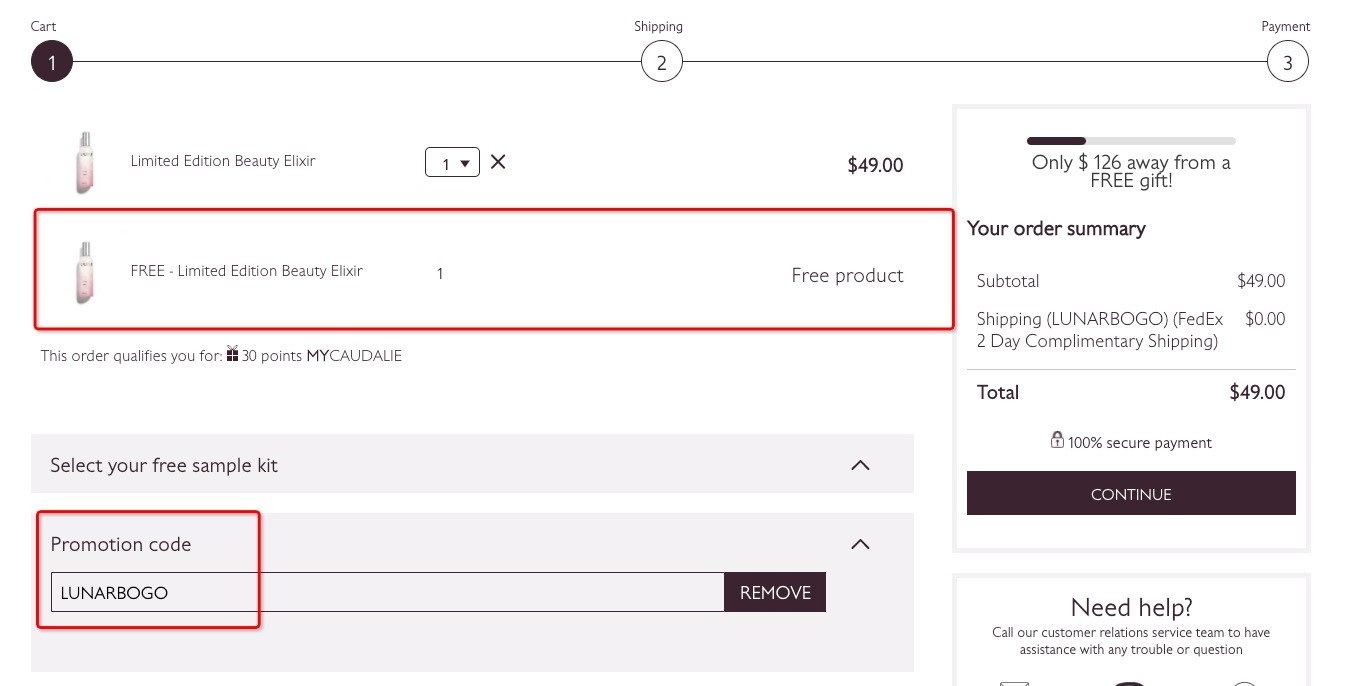
Task: Click the gift icon beside 30 points
Action: tap(232, 354)
